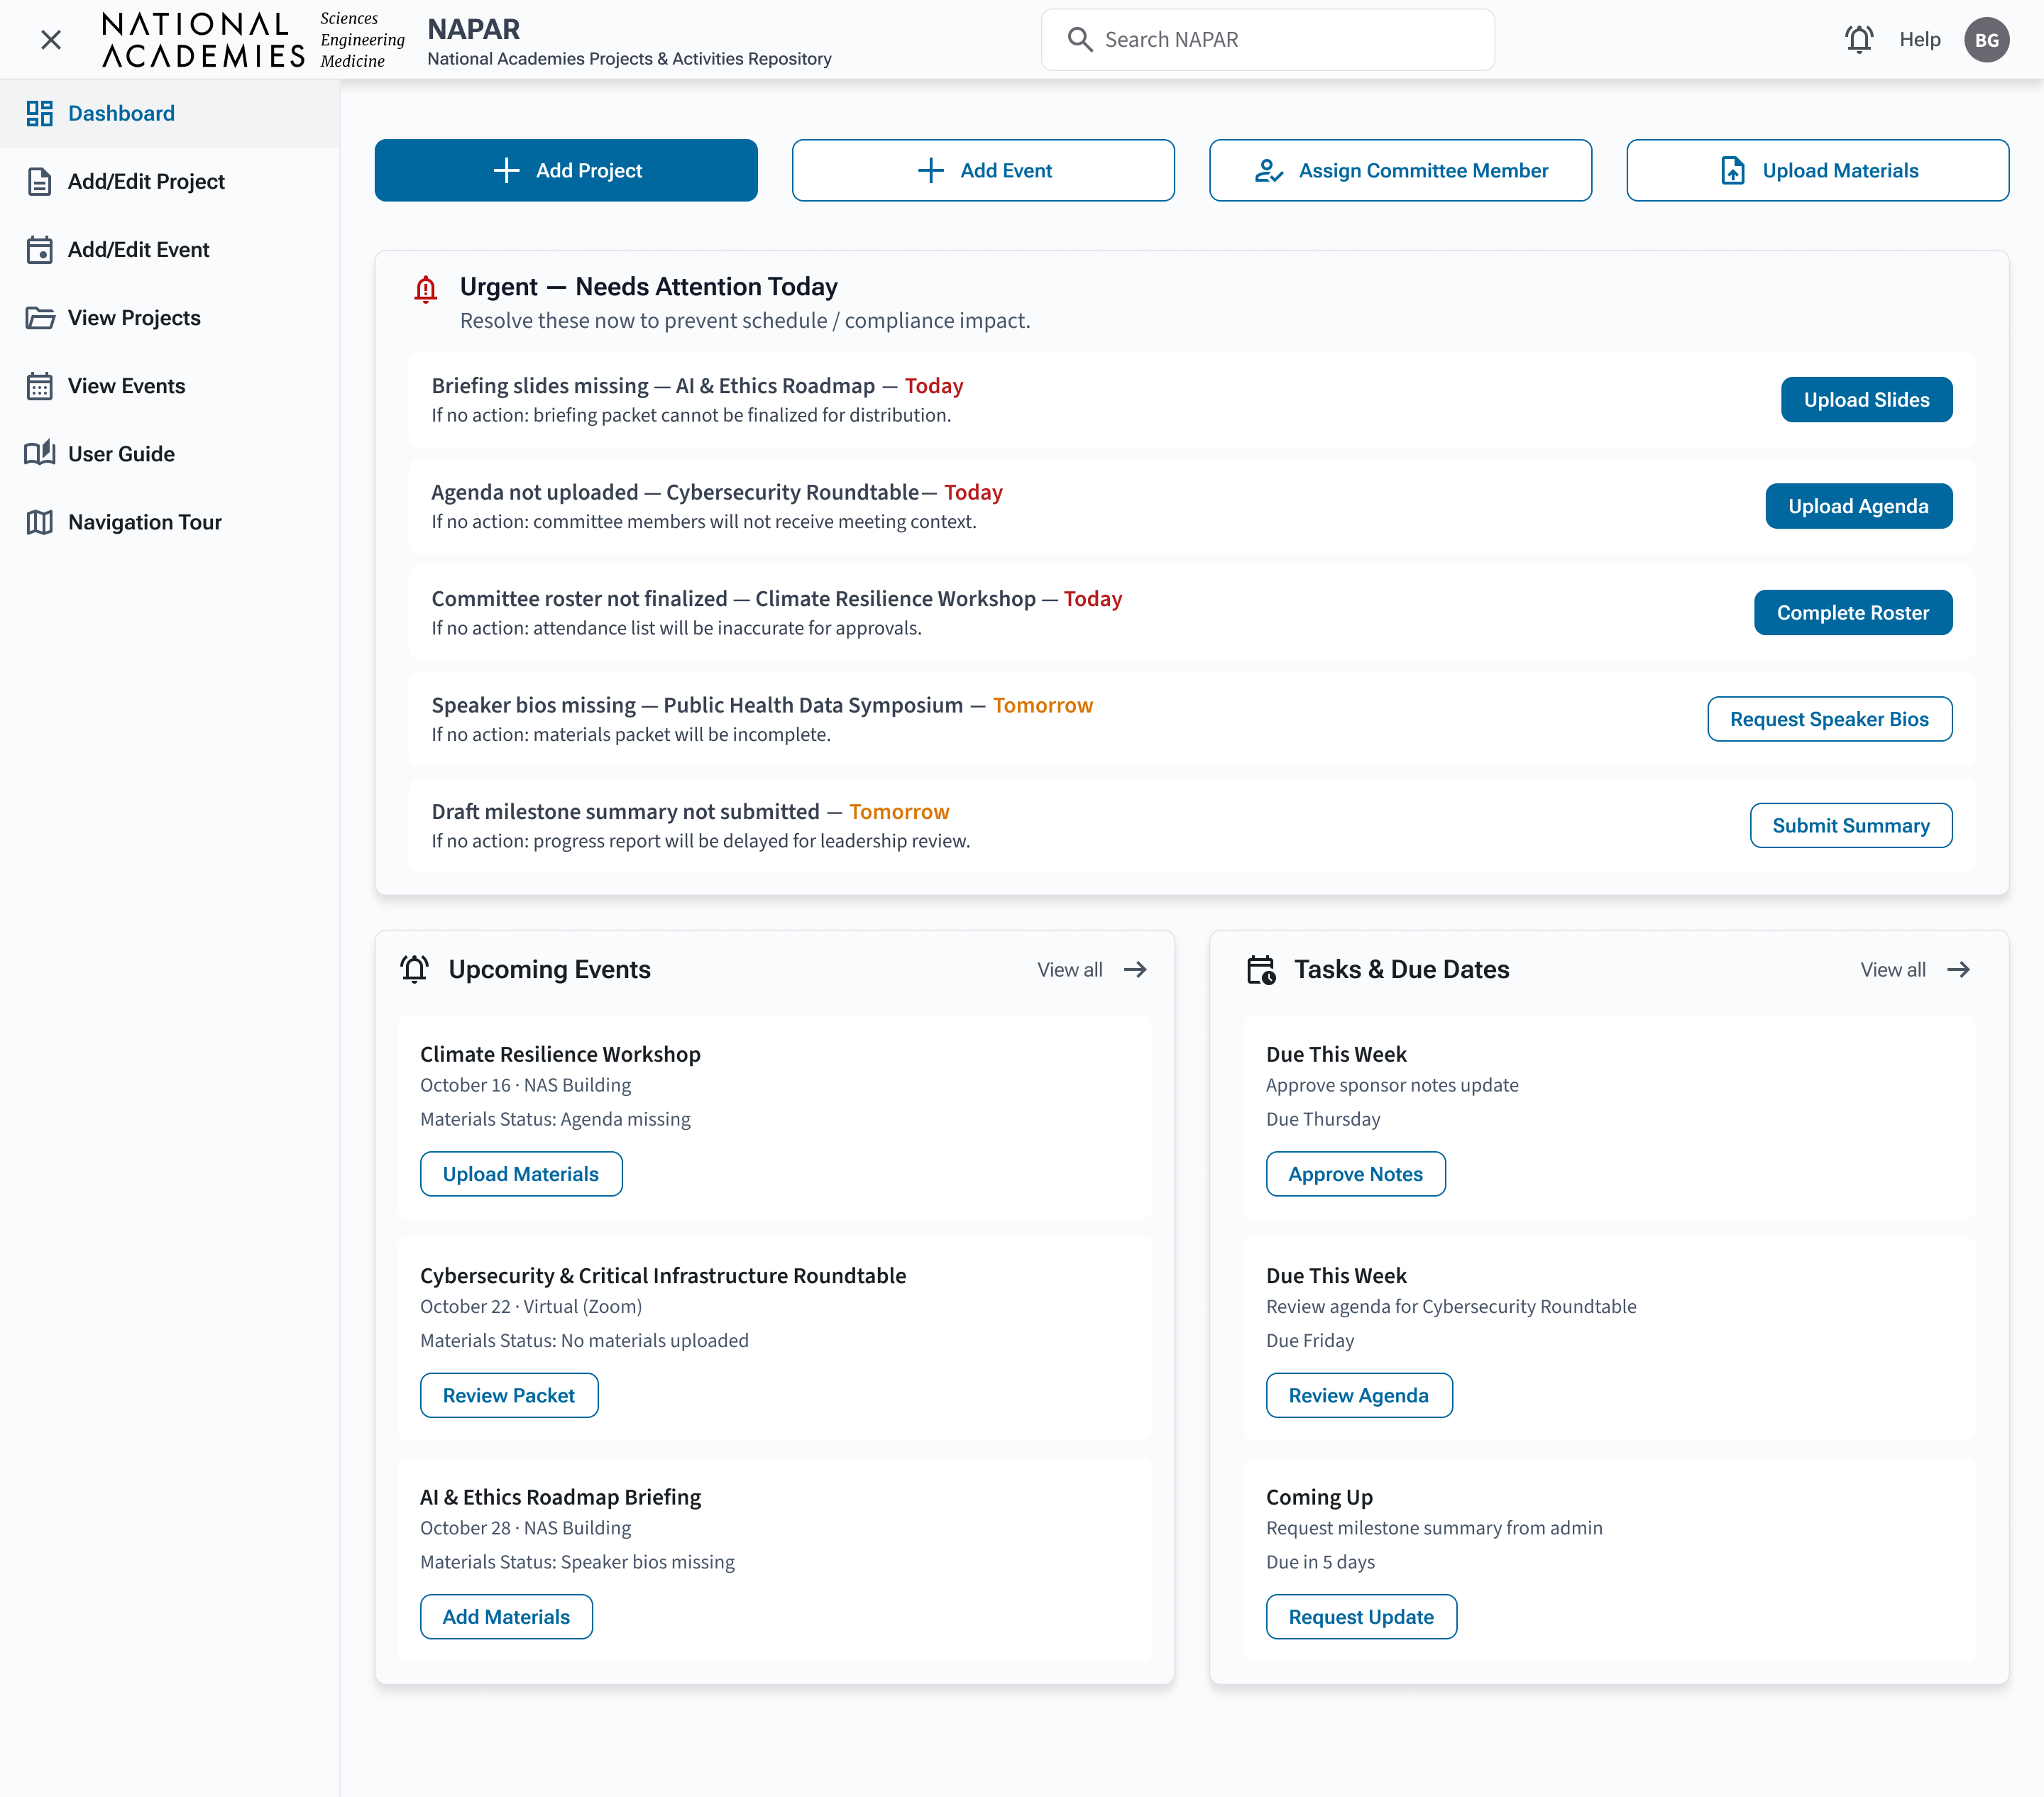Click the Add Project button
This screenshot has height=1797, width=2044.
[566, 171]
